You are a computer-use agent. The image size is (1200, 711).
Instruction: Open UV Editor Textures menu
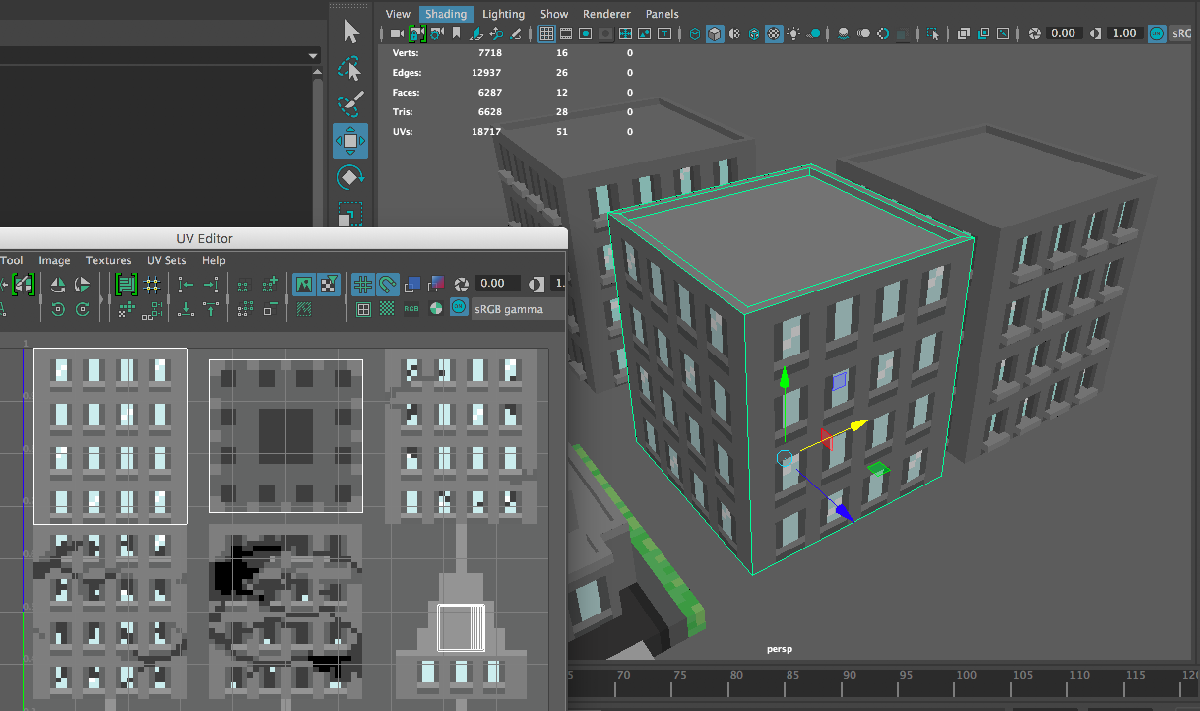coord(108,260)
